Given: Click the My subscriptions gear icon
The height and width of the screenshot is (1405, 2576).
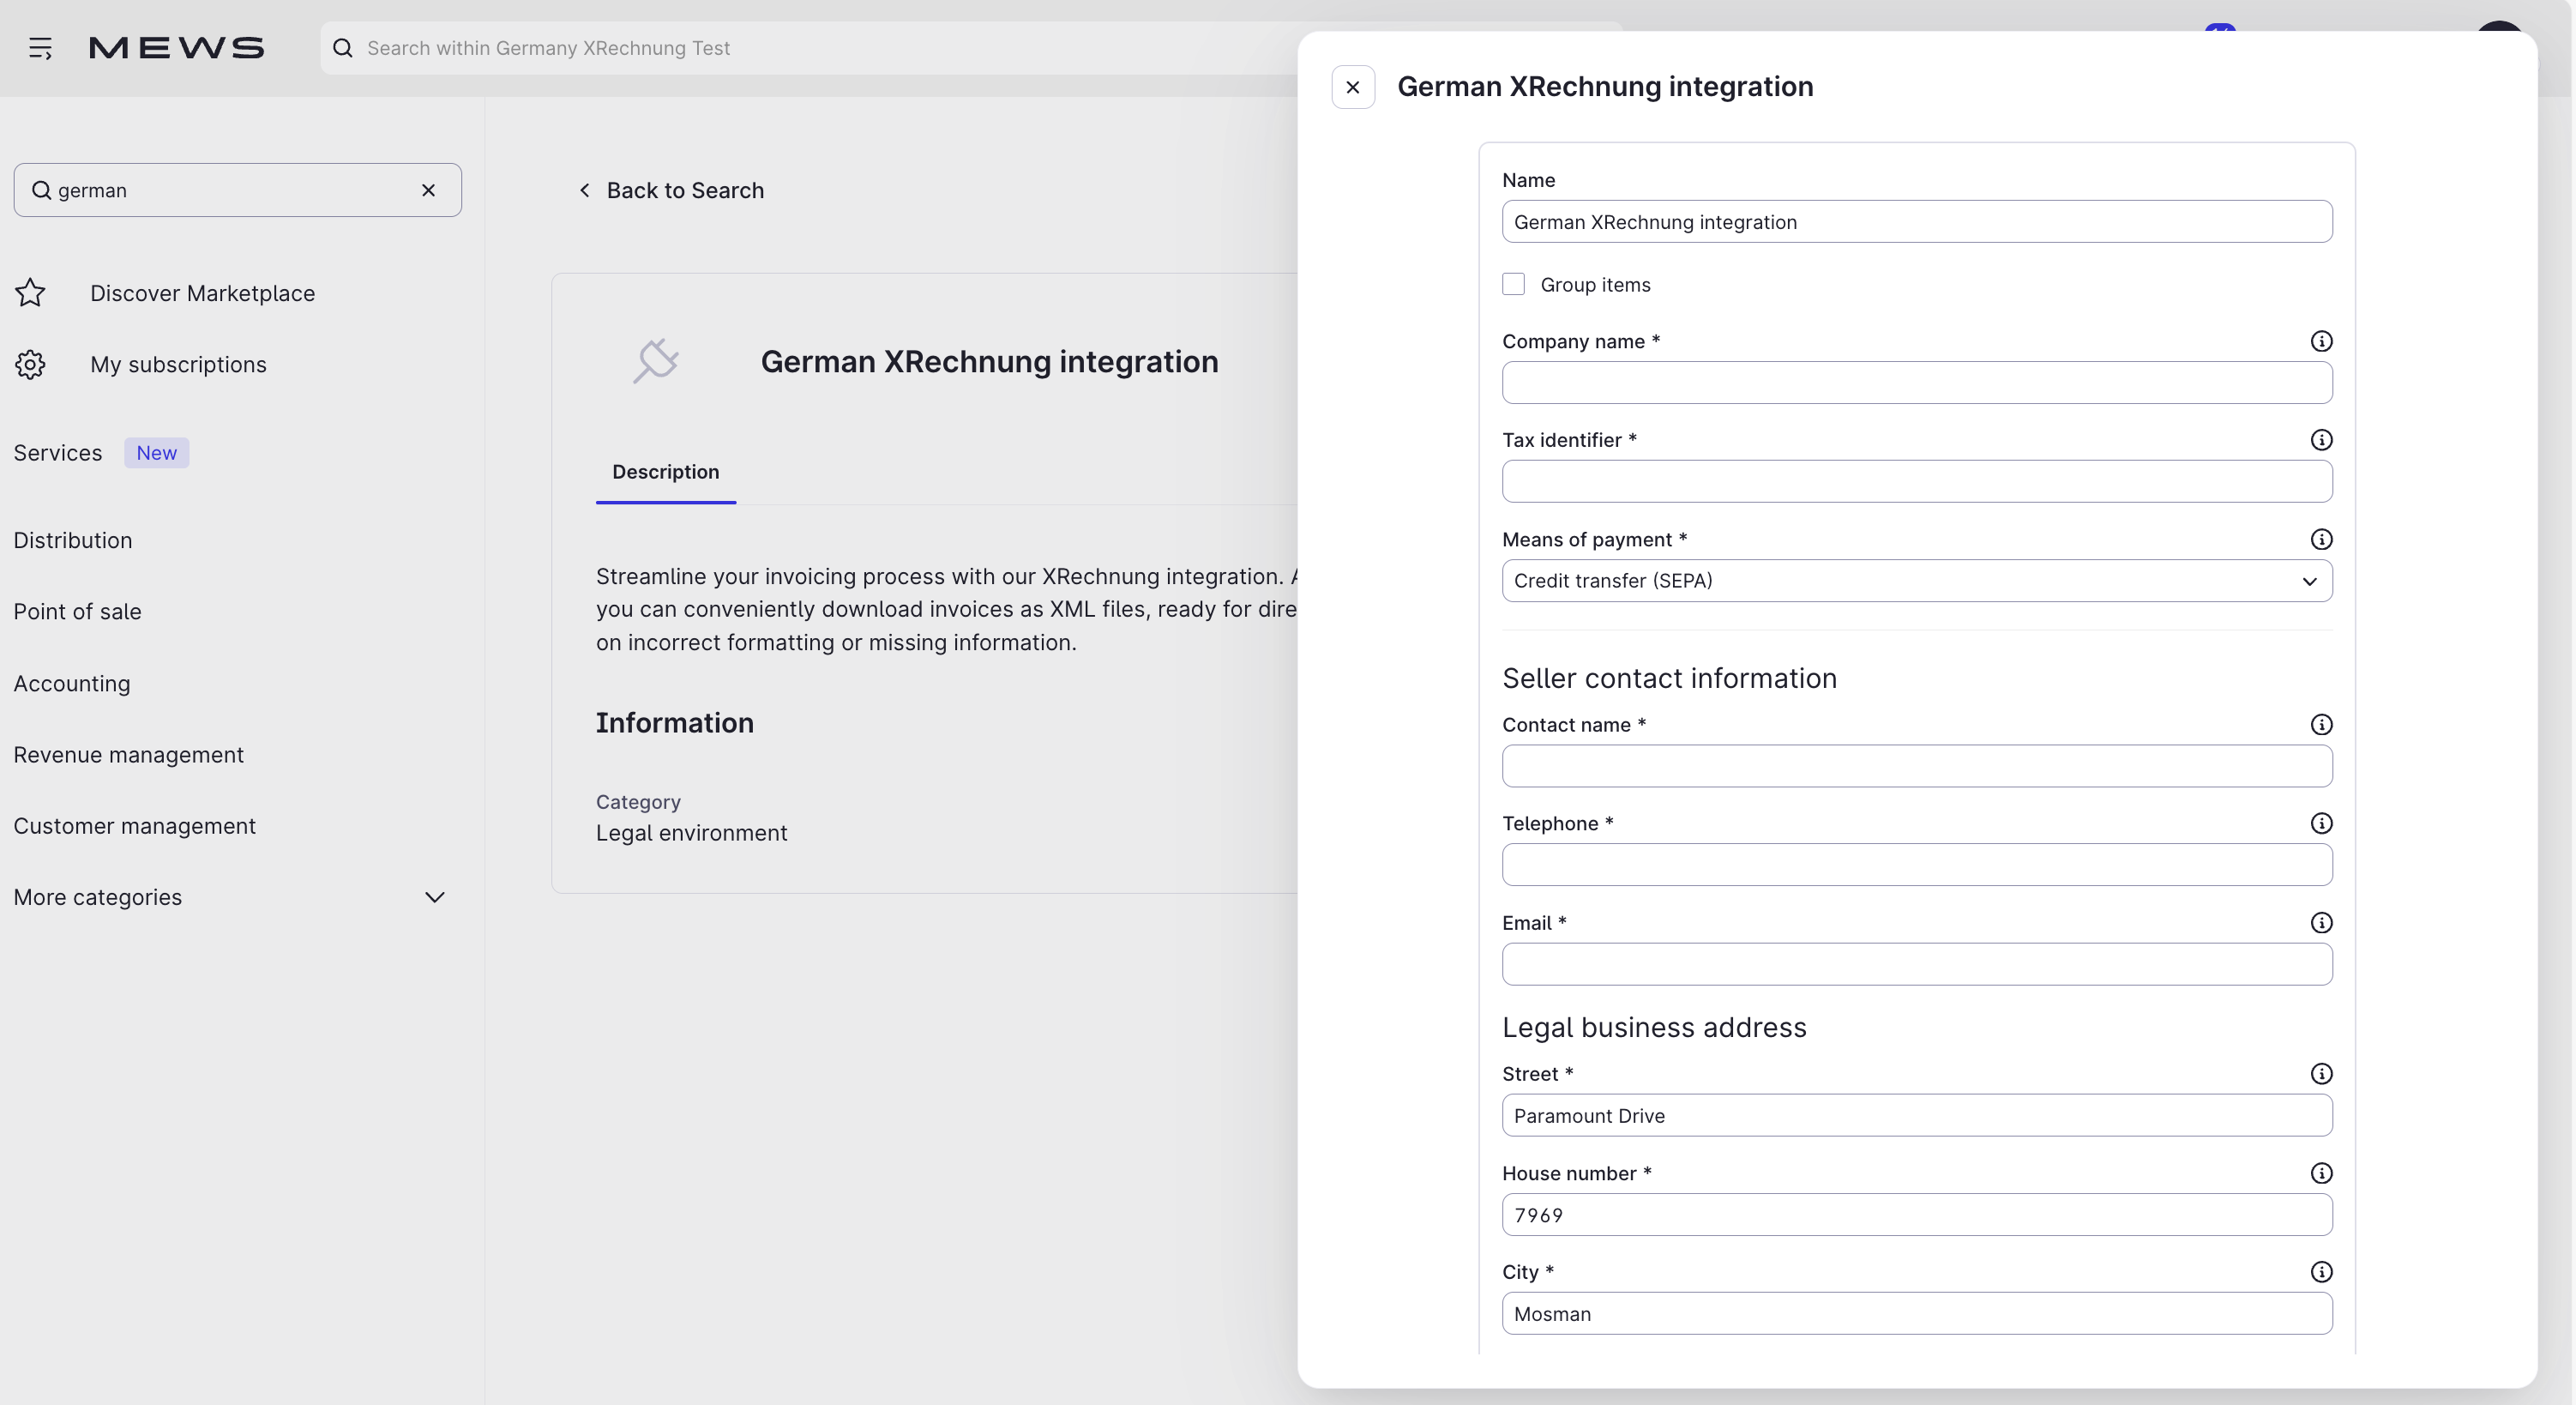Looking at the screenshot, I should click(30, 365).
